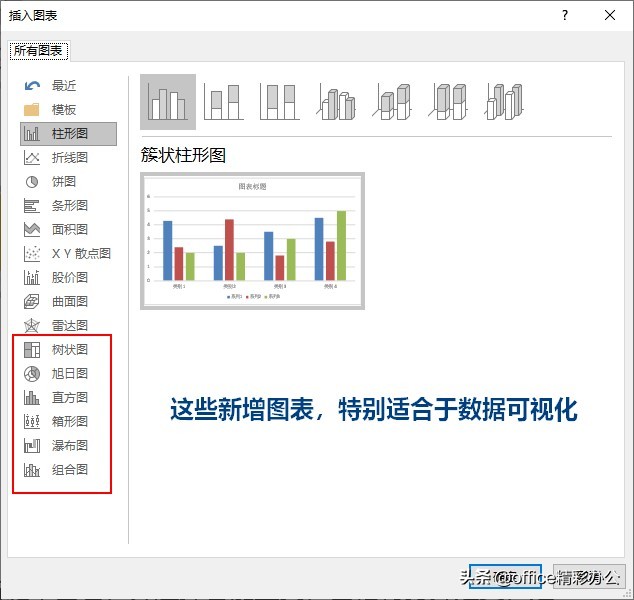This screenshot has width=634, height=600.
Task: Select the 曲面图 surface chart category
Action: (68, 302)
